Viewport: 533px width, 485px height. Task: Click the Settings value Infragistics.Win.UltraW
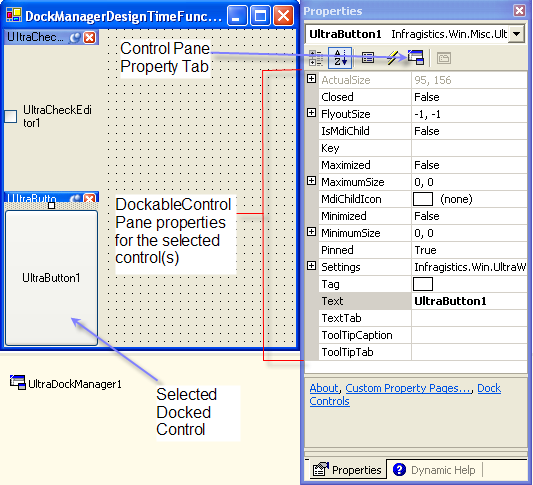(x=470, y=267)
